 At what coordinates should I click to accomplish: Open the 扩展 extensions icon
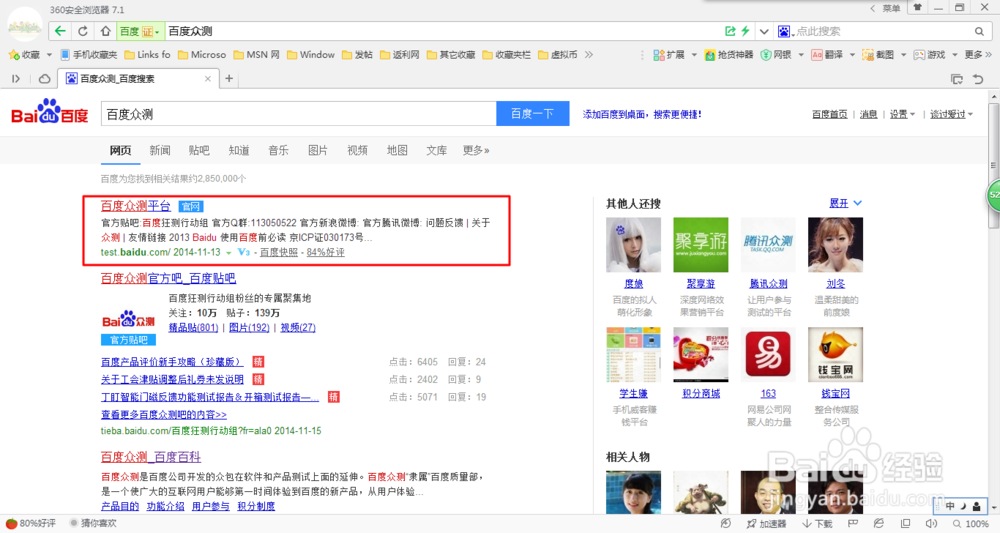click(x=669, y=55)
